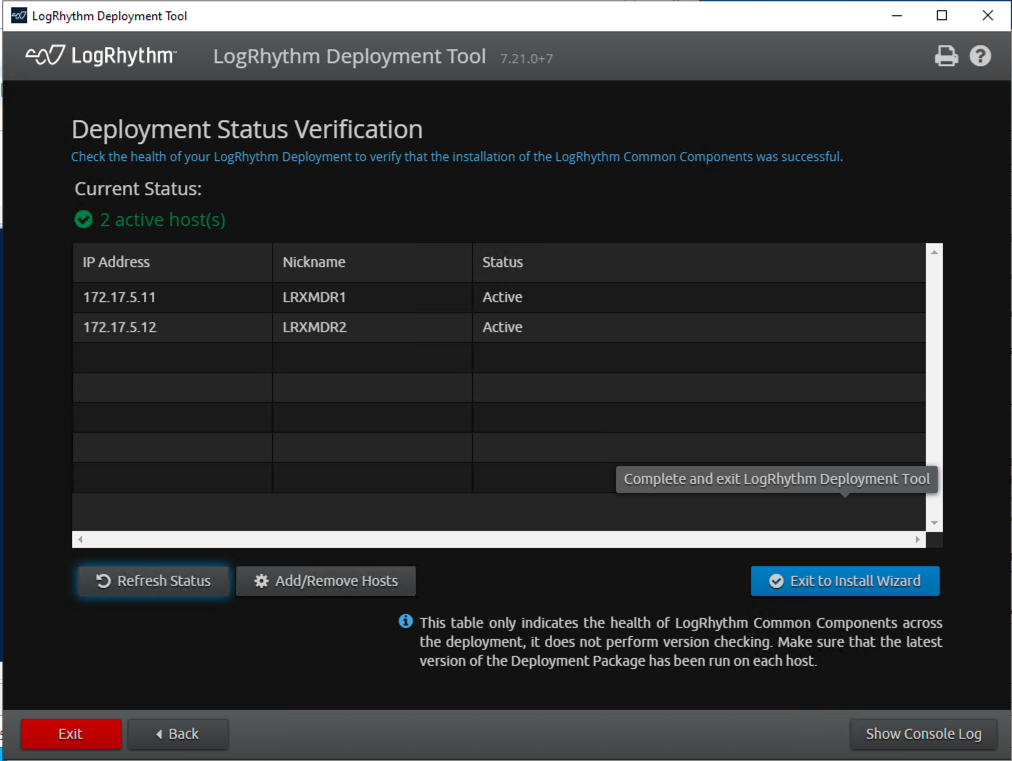Screen dimensions: 1012x761
Task: Click table scrollbar up arrow
Action: [x=934, y=252]
